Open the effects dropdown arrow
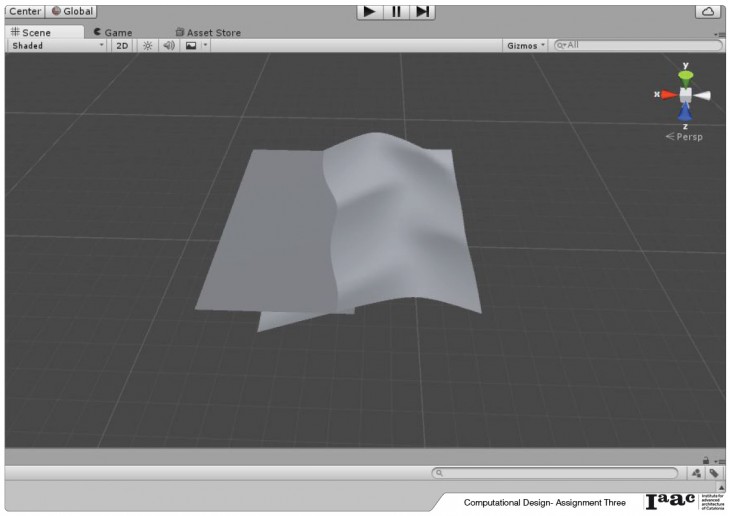 coord(205,46)
